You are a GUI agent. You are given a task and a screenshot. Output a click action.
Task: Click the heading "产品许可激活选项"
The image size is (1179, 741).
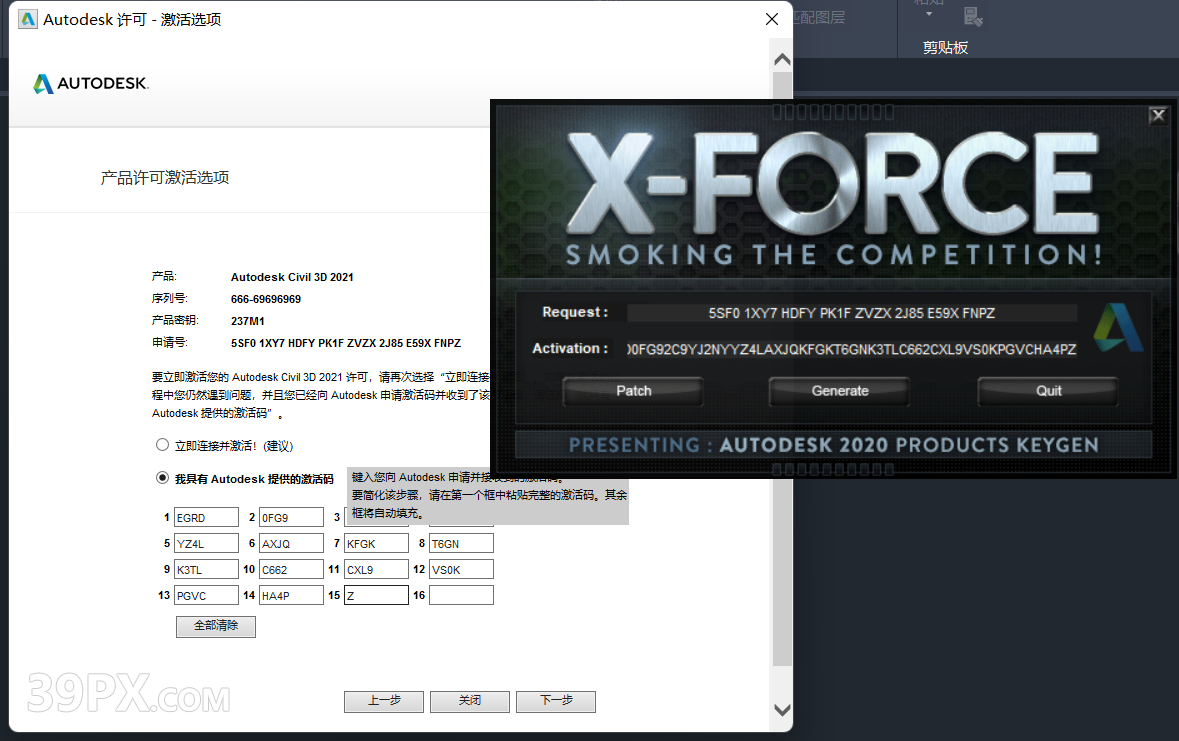pyautogui.click(x=165, y=178)
